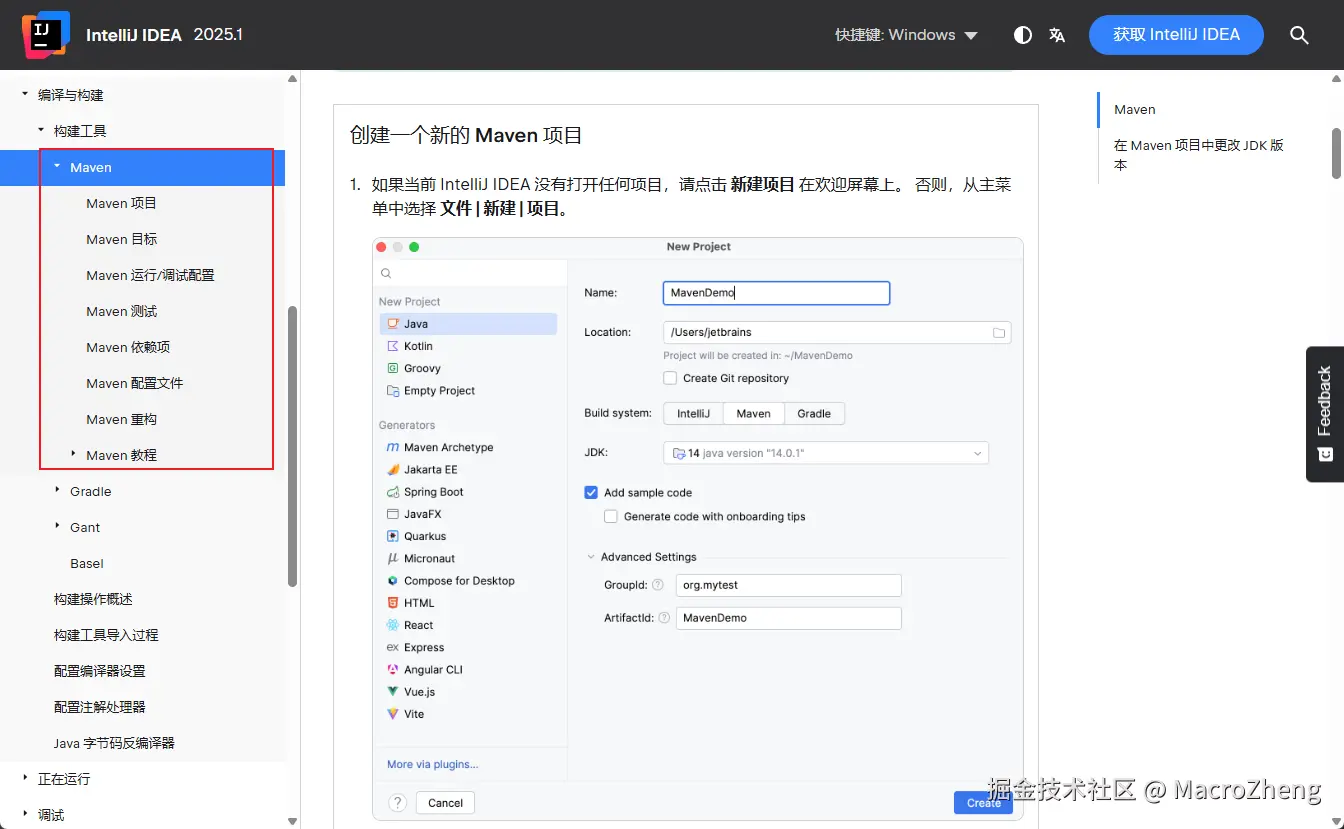Viewport: 1344px width, 829px height.
Task: Click the Kotlin icon in New Project list
Action: coord(393,346)
